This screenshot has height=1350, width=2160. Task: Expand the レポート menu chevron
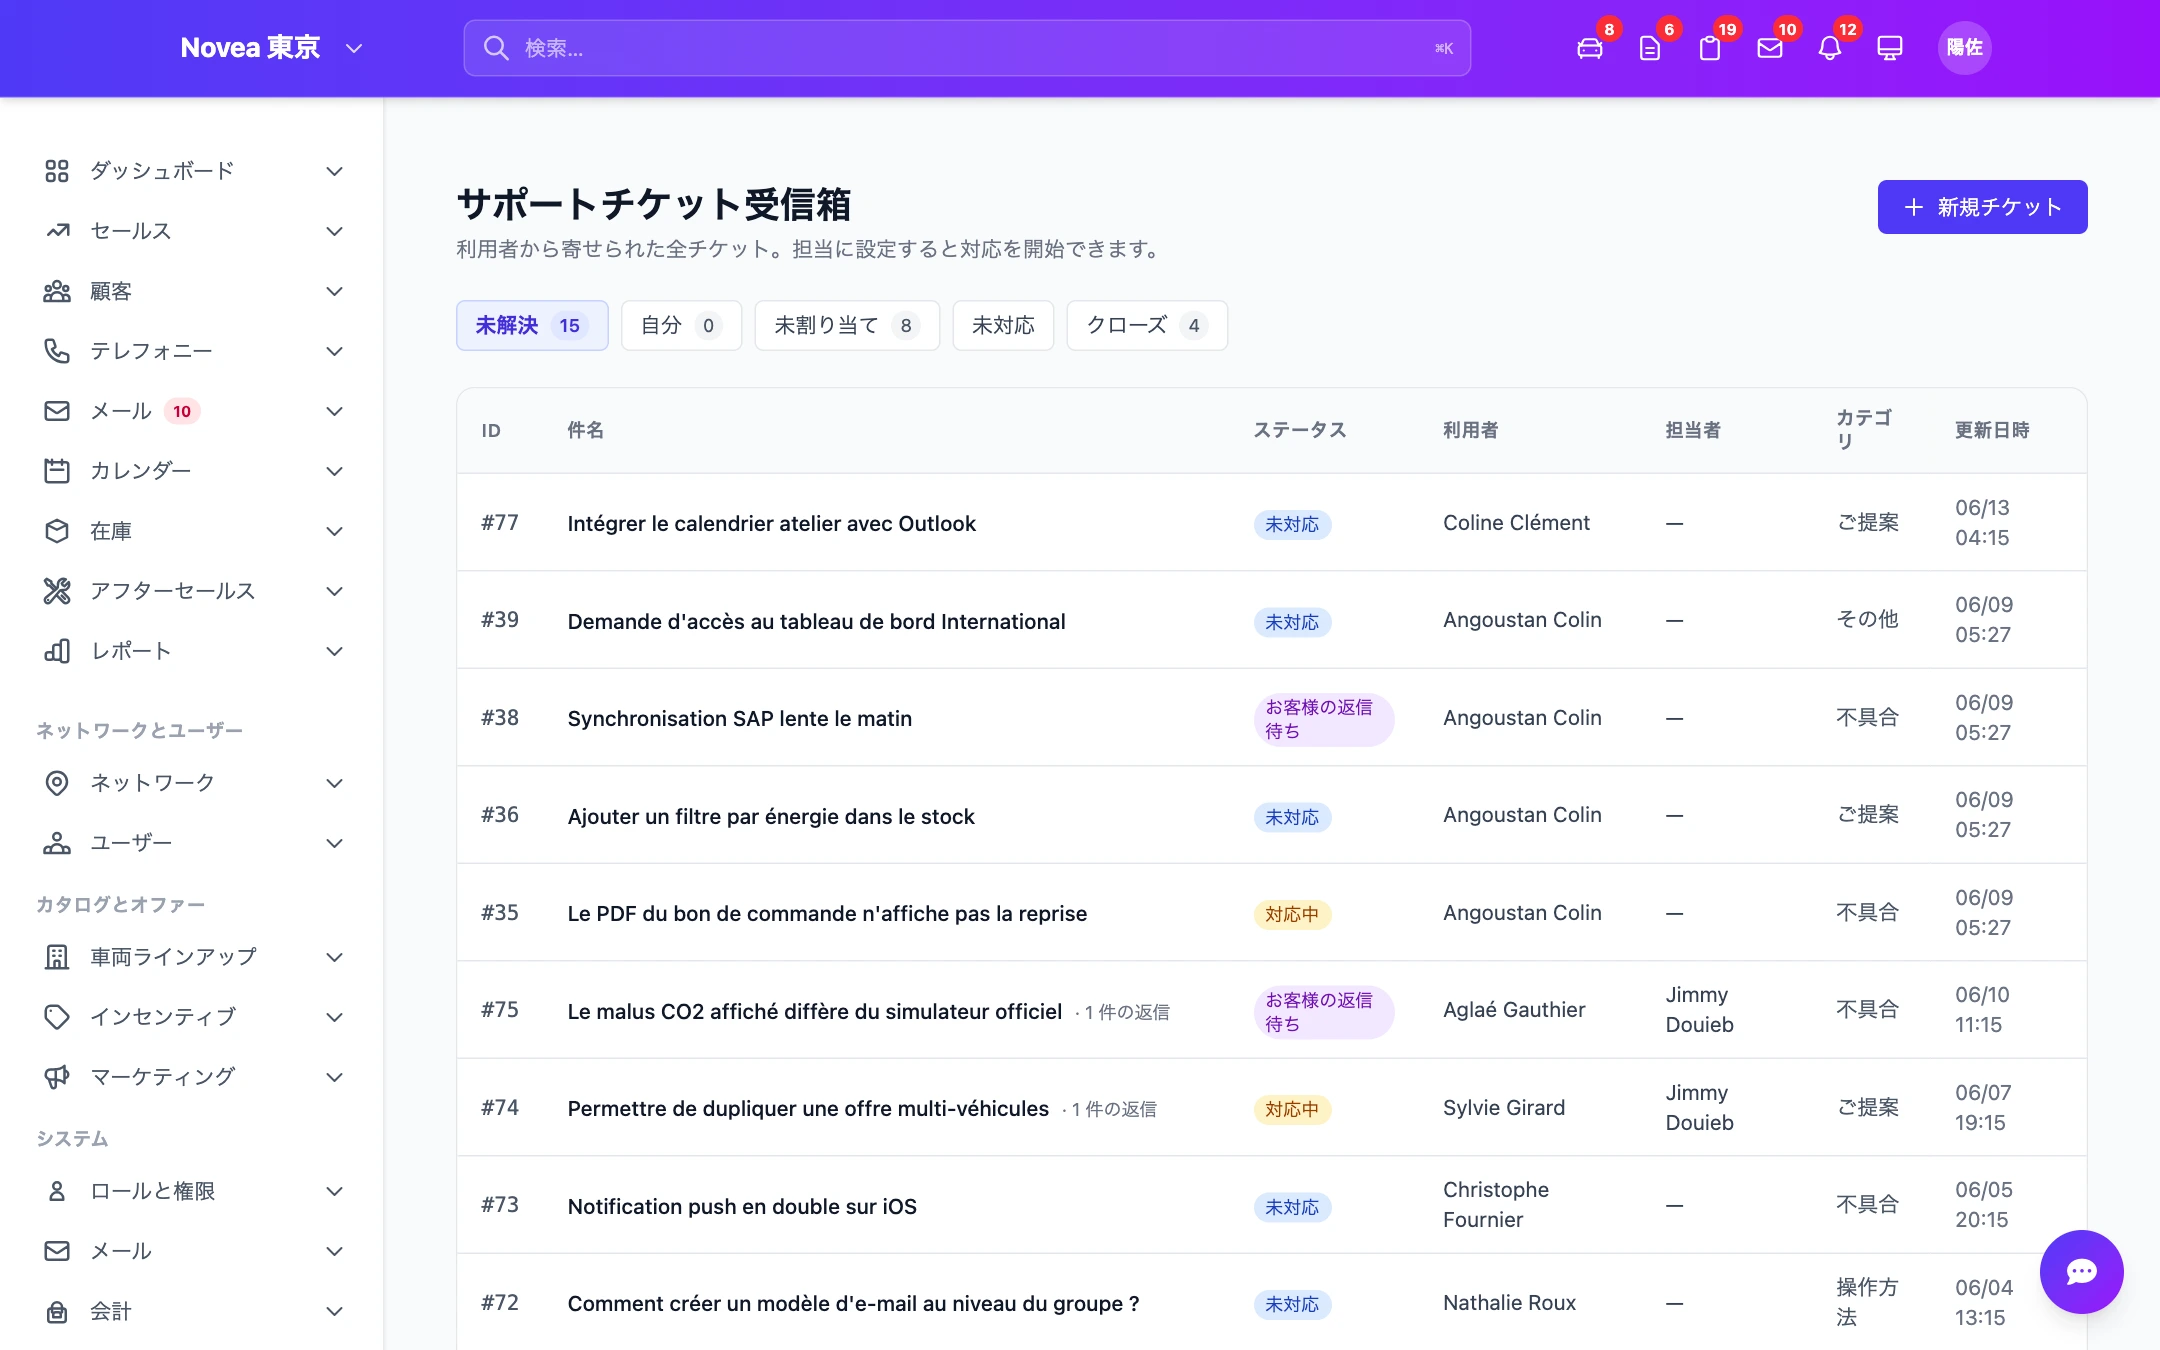click(335, 651)
